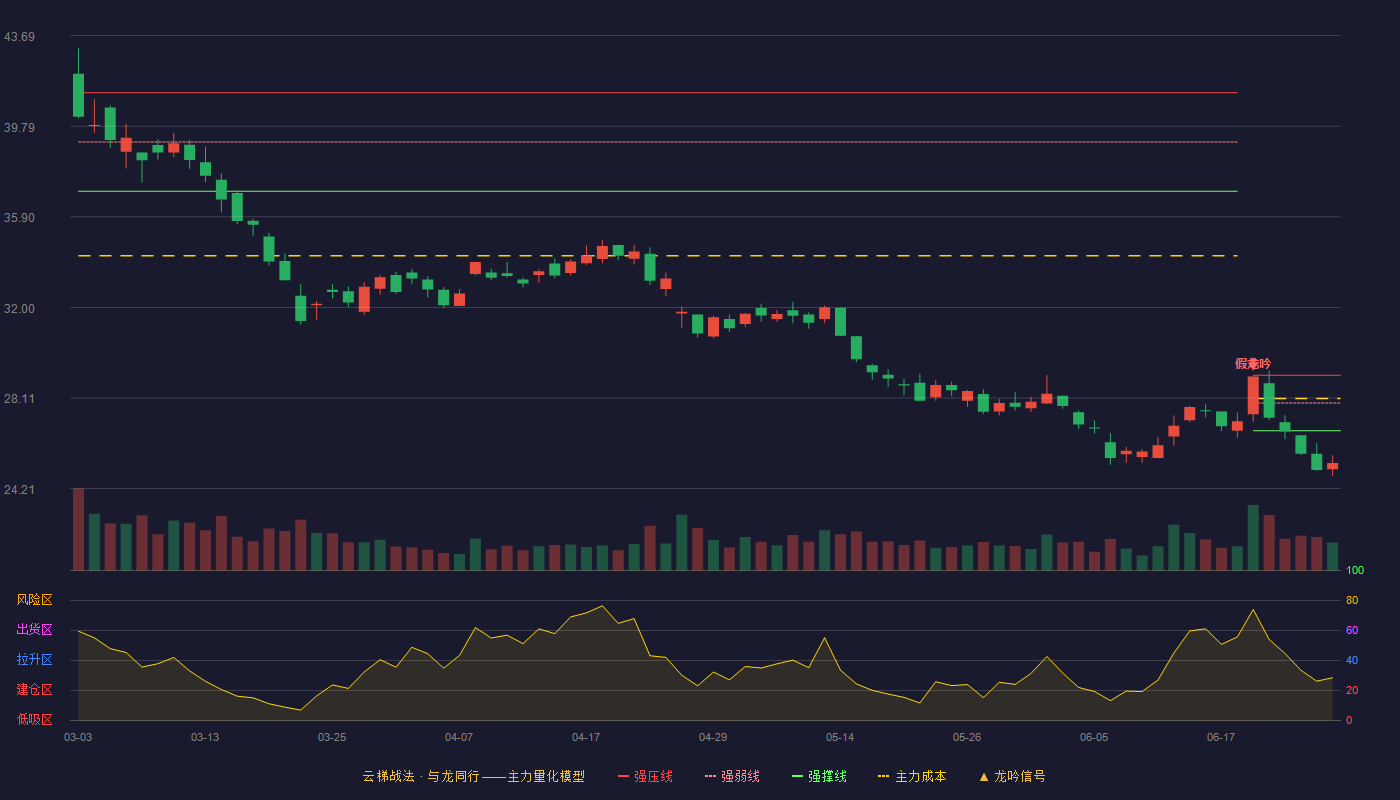Viewport: 1400px width, 800px height.
Task: Click the green 强撑线 legend marker
Action: (798, 776)
